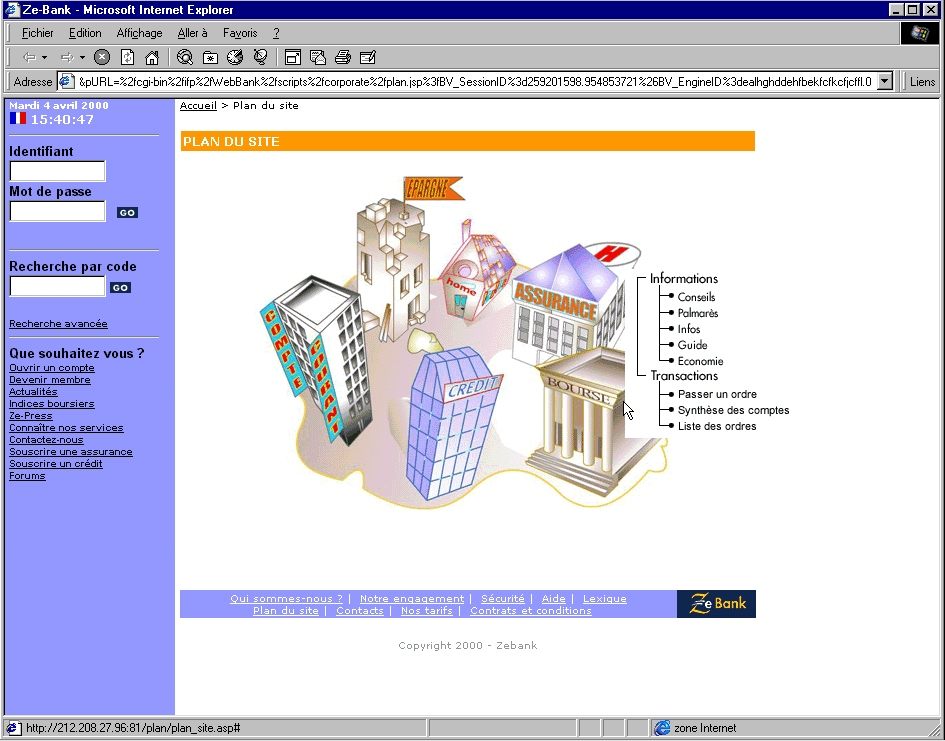Stop page loading with the Stop icon

102,58
